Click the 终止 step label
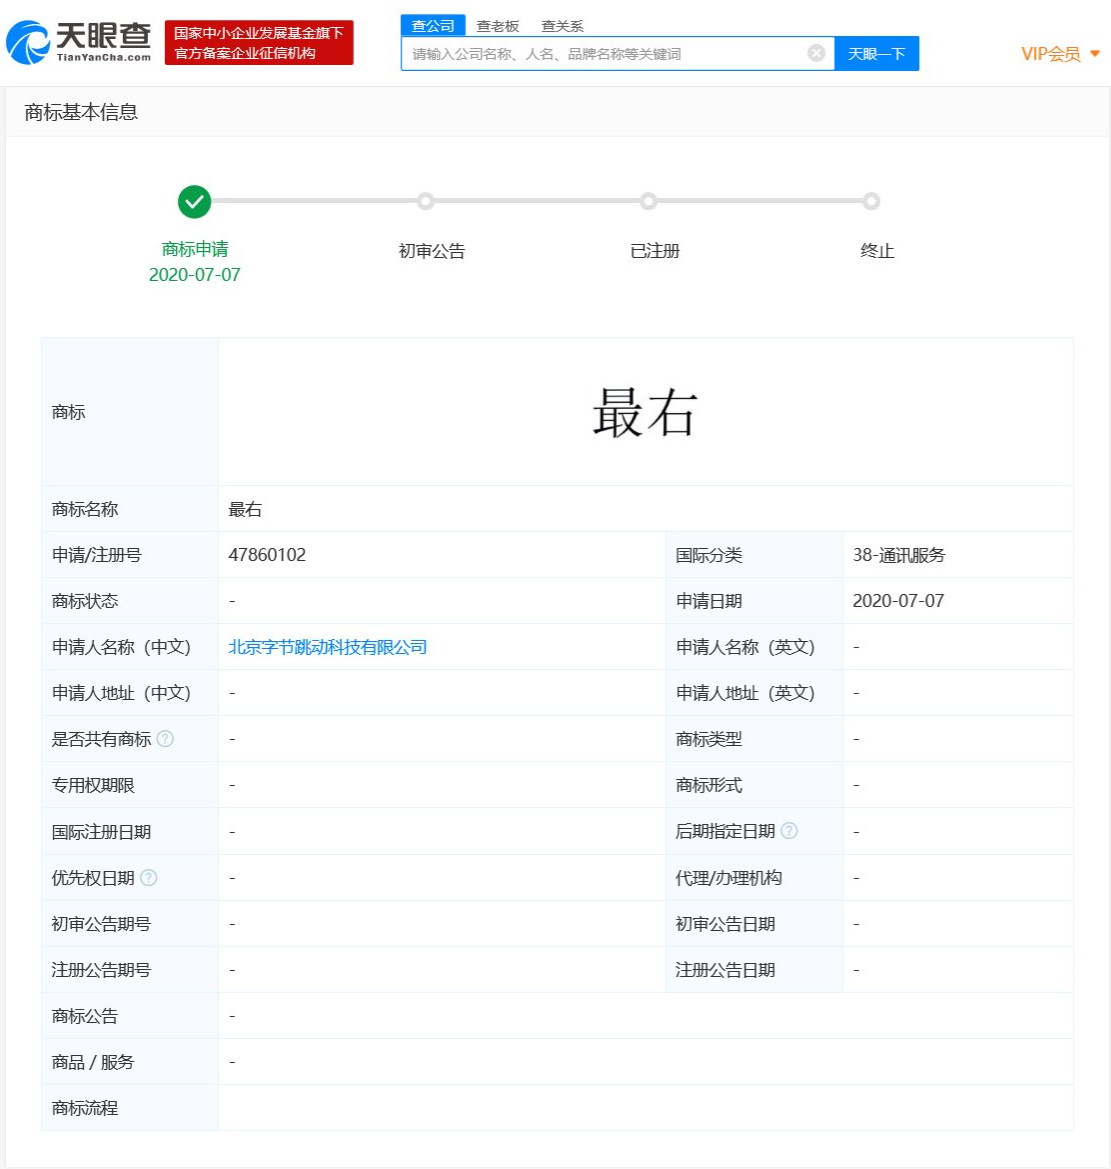 pyautogui.click(x=877, y=251)
